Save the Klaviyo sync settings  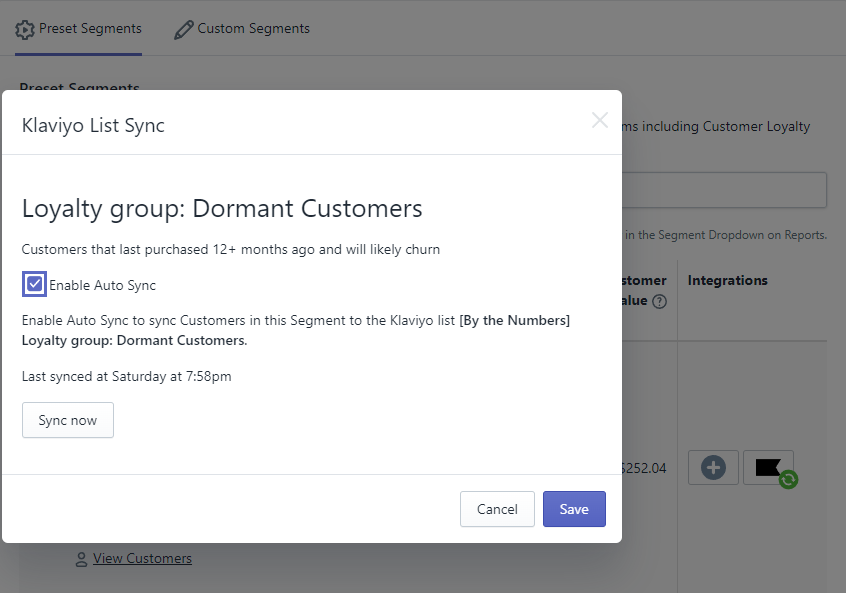coord(574,509)
